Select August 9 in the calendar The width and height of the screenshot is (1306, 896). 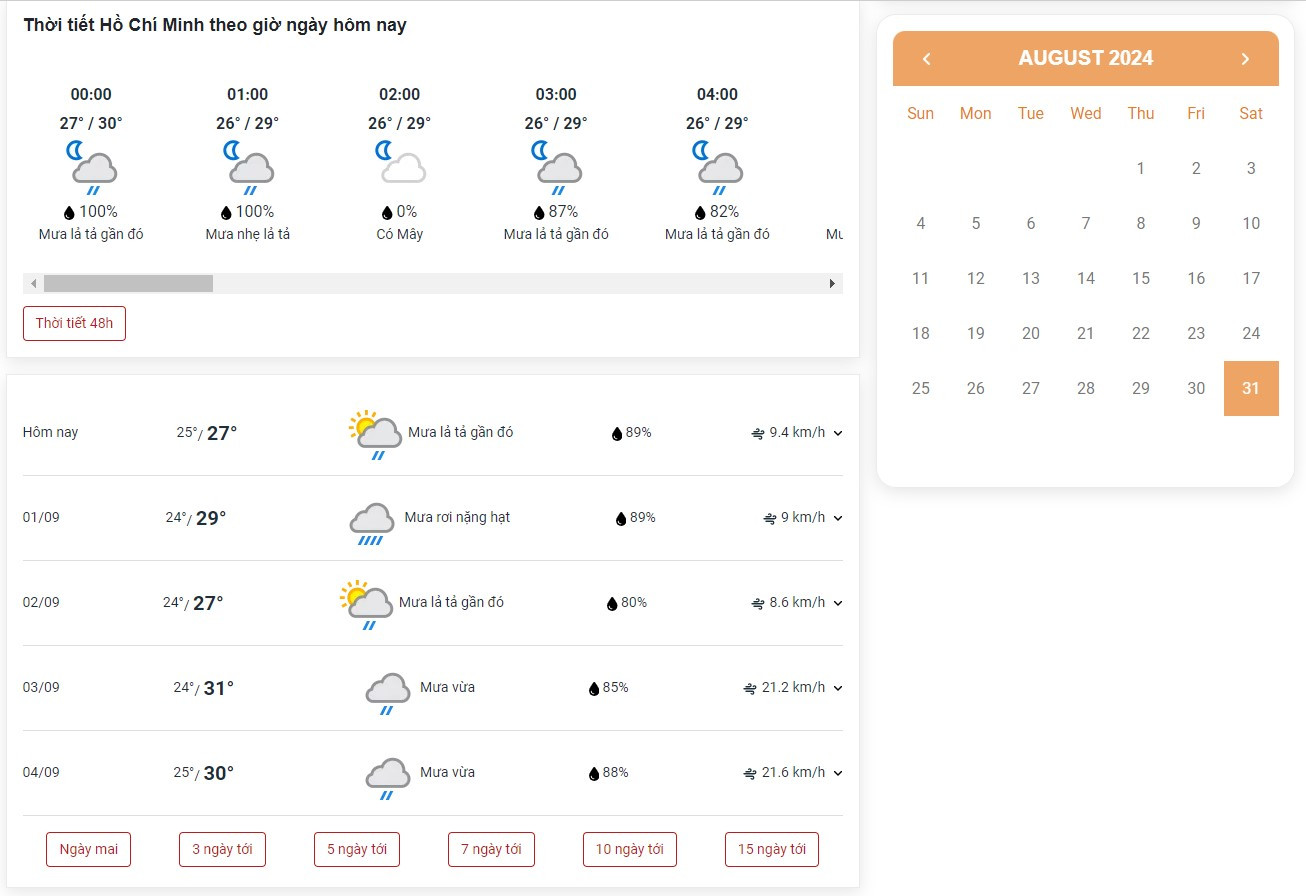coord(1196,223)
